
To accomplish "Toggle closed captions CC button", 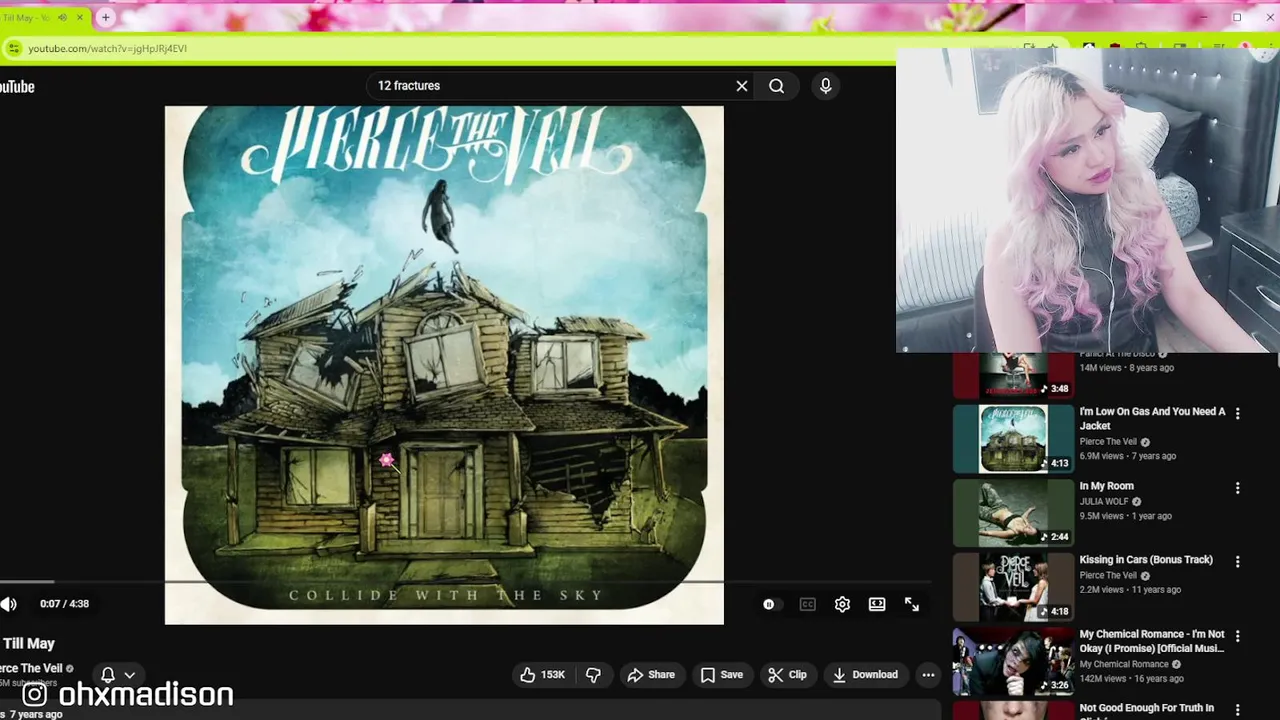I will (x=807, y=604).
